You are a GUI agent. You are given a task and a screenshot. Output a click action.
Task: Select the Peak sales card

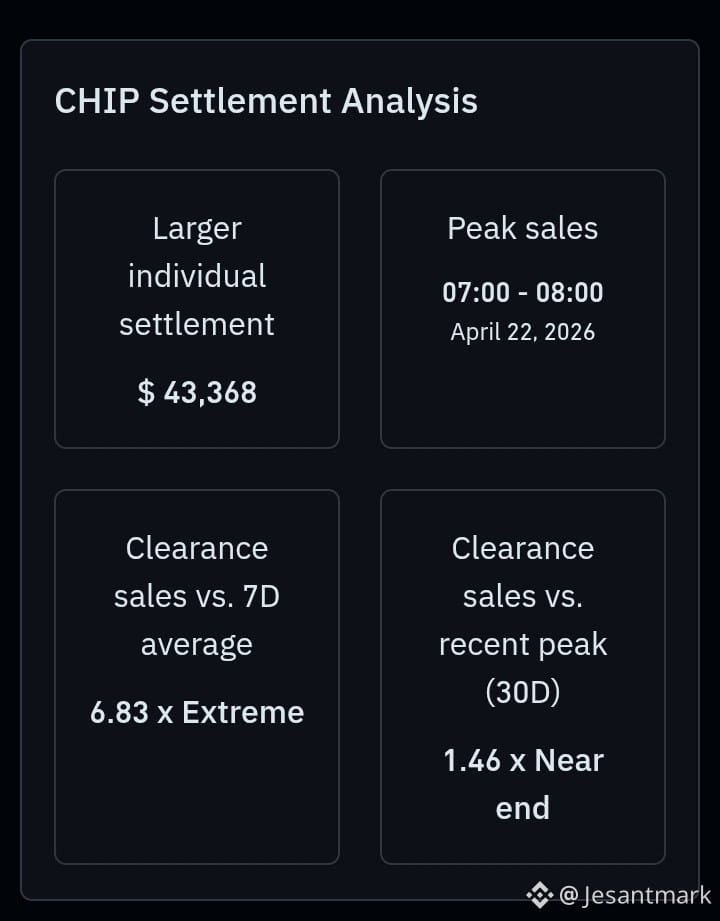click(523, 309)
